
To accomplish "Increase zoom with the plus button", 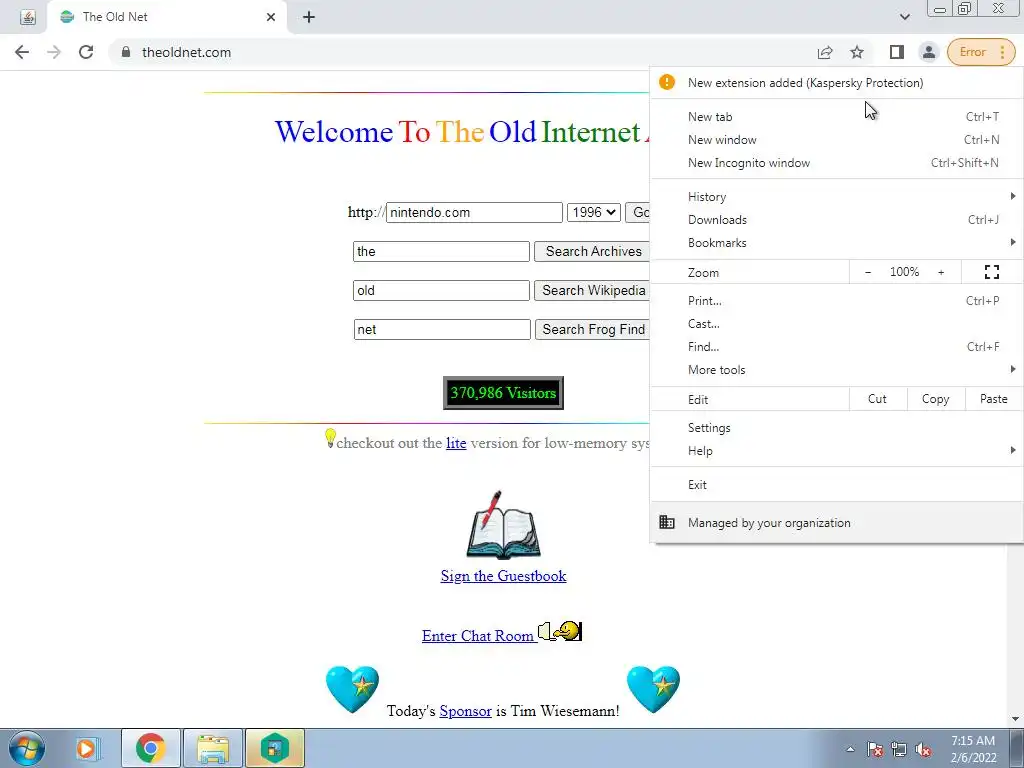I will [x=941, y=272].
